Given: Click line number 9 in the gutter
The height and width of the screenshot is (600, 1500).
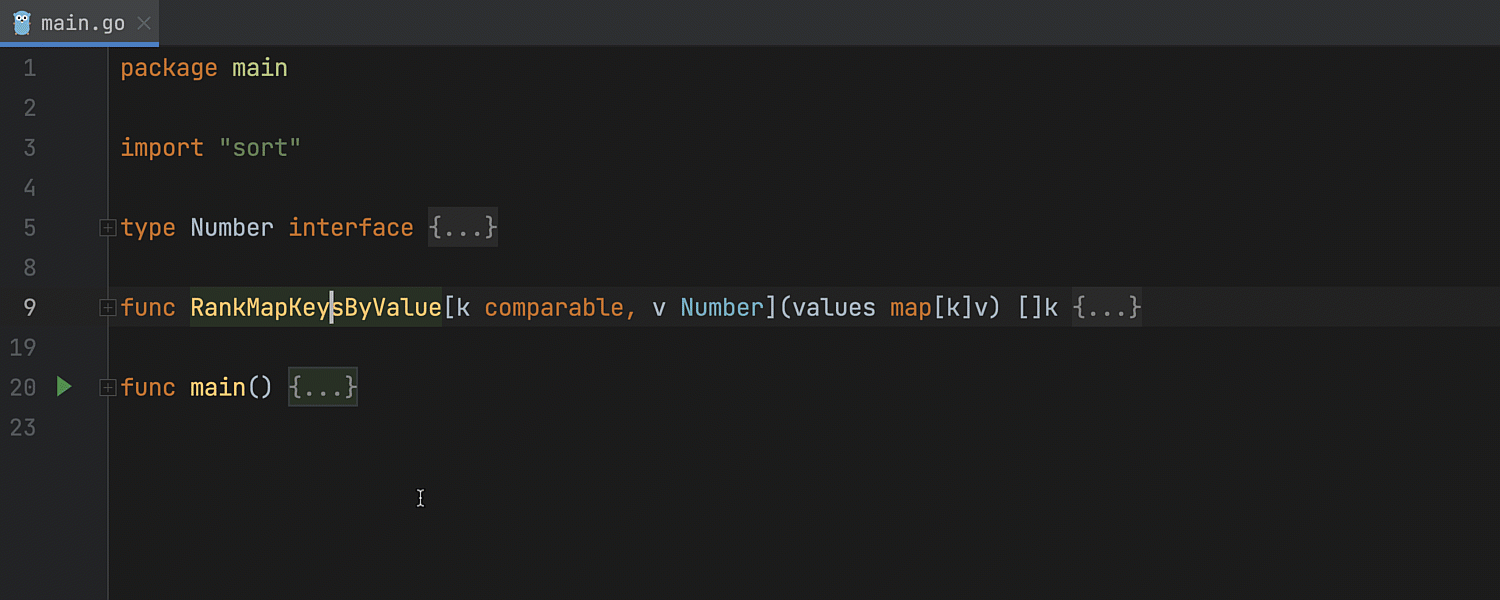Looking at the screenshot, I should pos(29,308).
